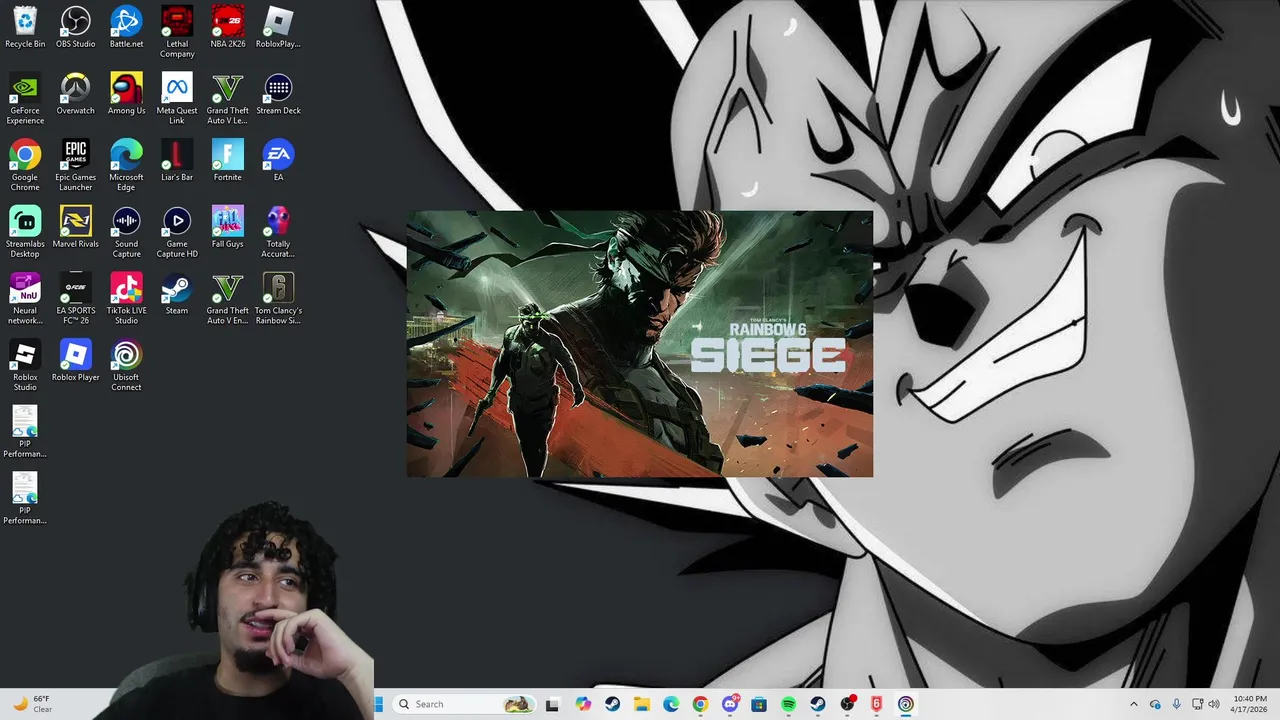Launch Overwatch from the desktop

point(76,94)
